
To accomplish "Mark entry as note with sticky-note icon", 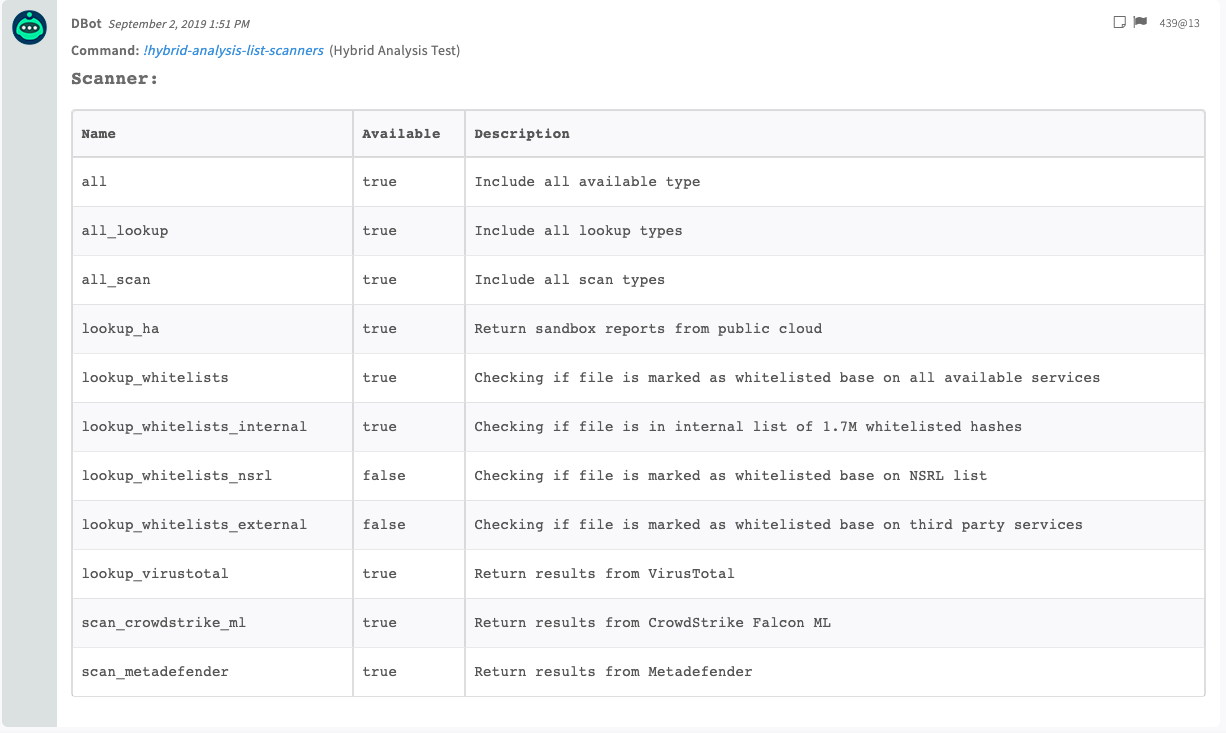I will 1120,22.
